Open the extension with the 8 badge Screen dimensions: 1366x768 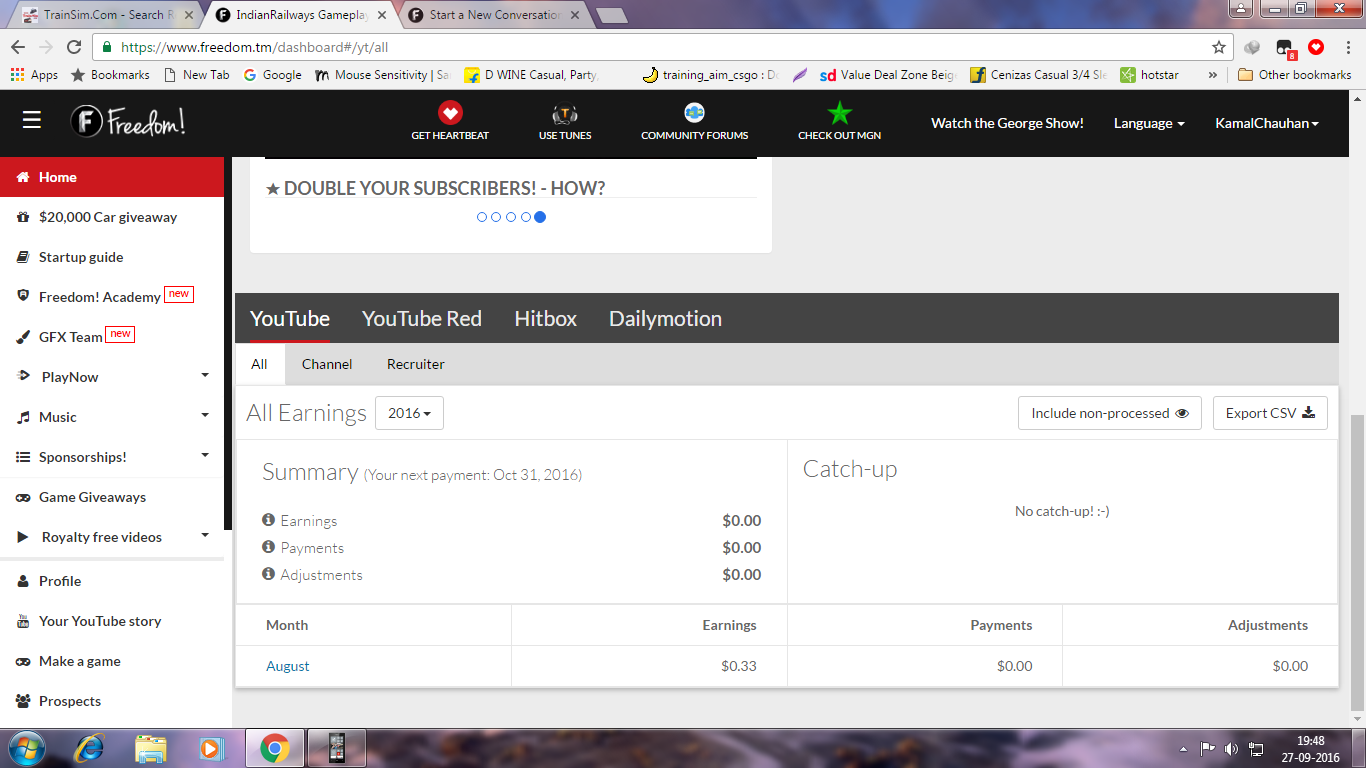pos(1285,48)
